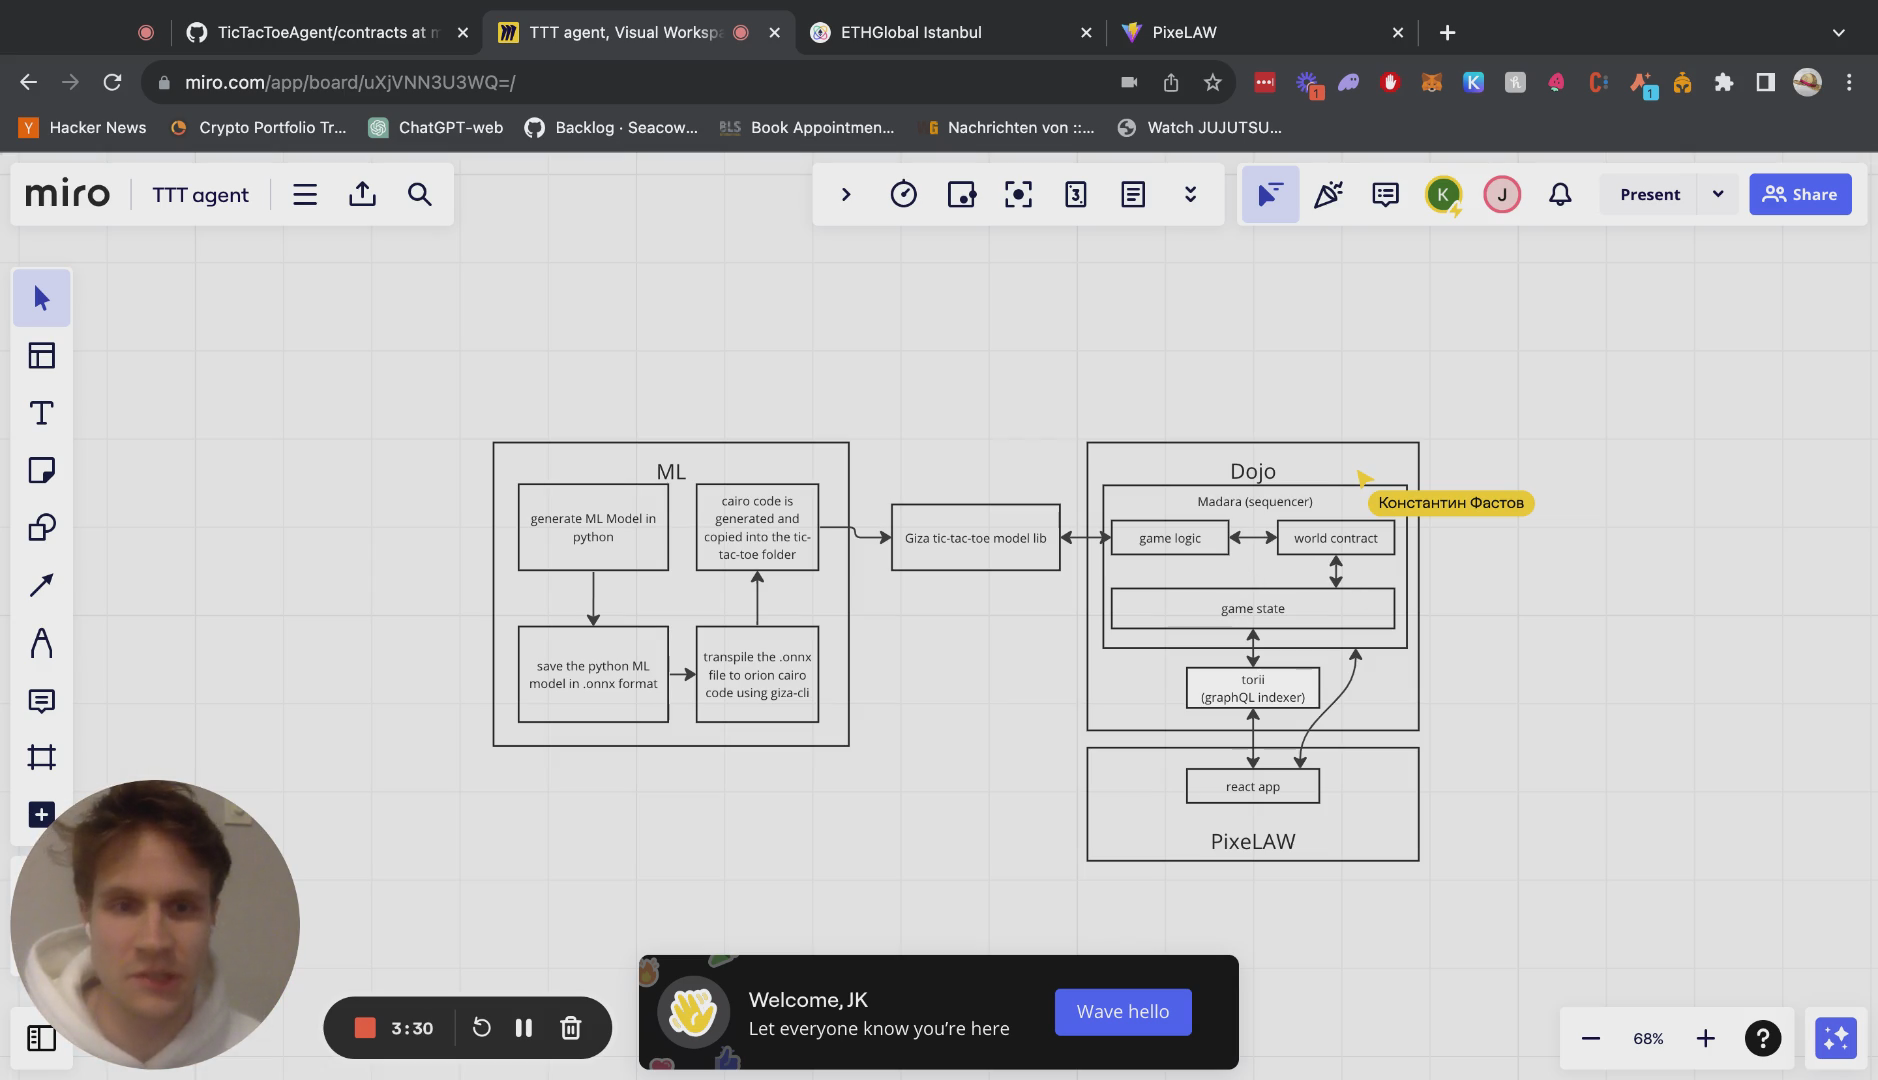1878x1080 pixels.
Task: Click user avatar J
Action: pos(1502,194)
